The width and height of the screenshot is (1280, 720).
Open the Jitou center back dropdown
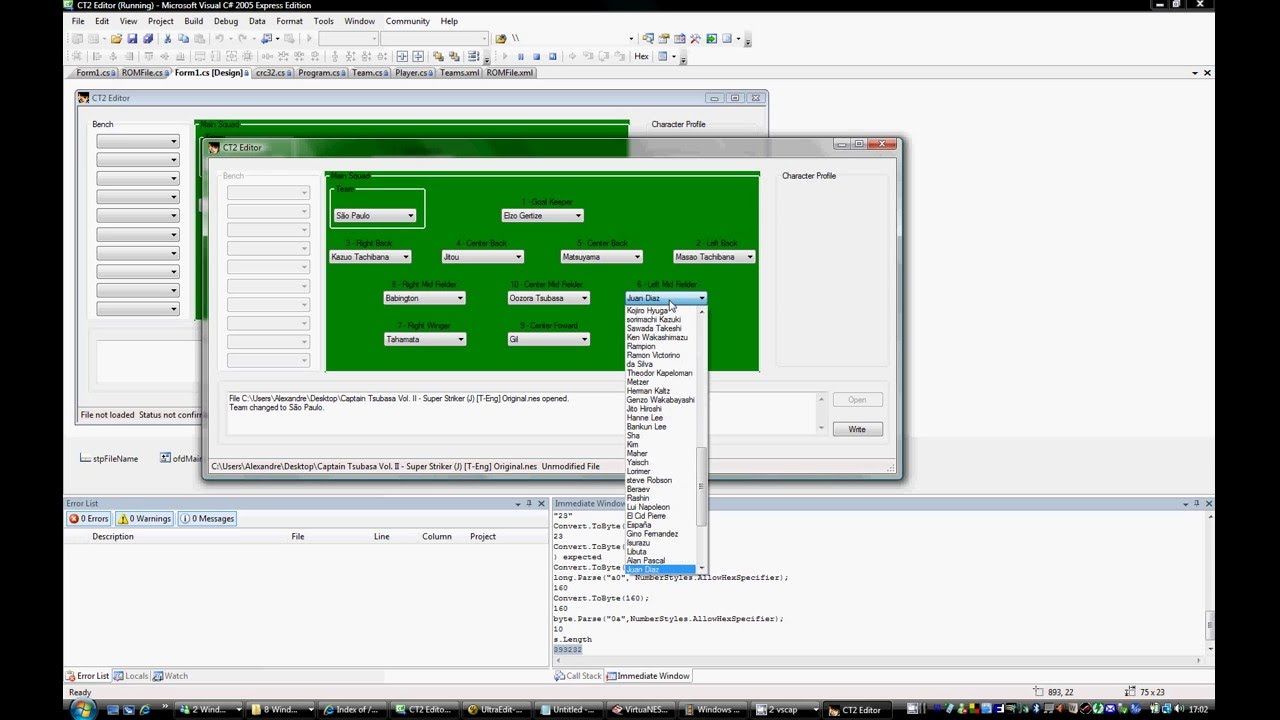483,257
